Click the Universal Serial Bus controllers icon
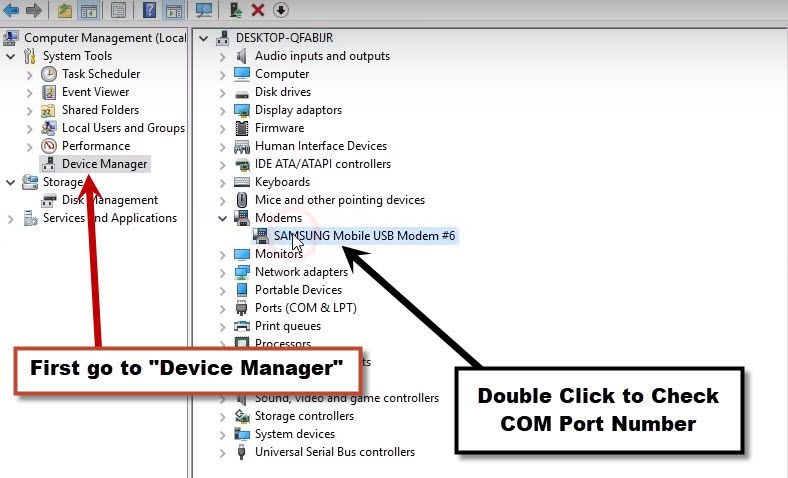The width and height of the screenshot is (788, 478). pos(242,452)
